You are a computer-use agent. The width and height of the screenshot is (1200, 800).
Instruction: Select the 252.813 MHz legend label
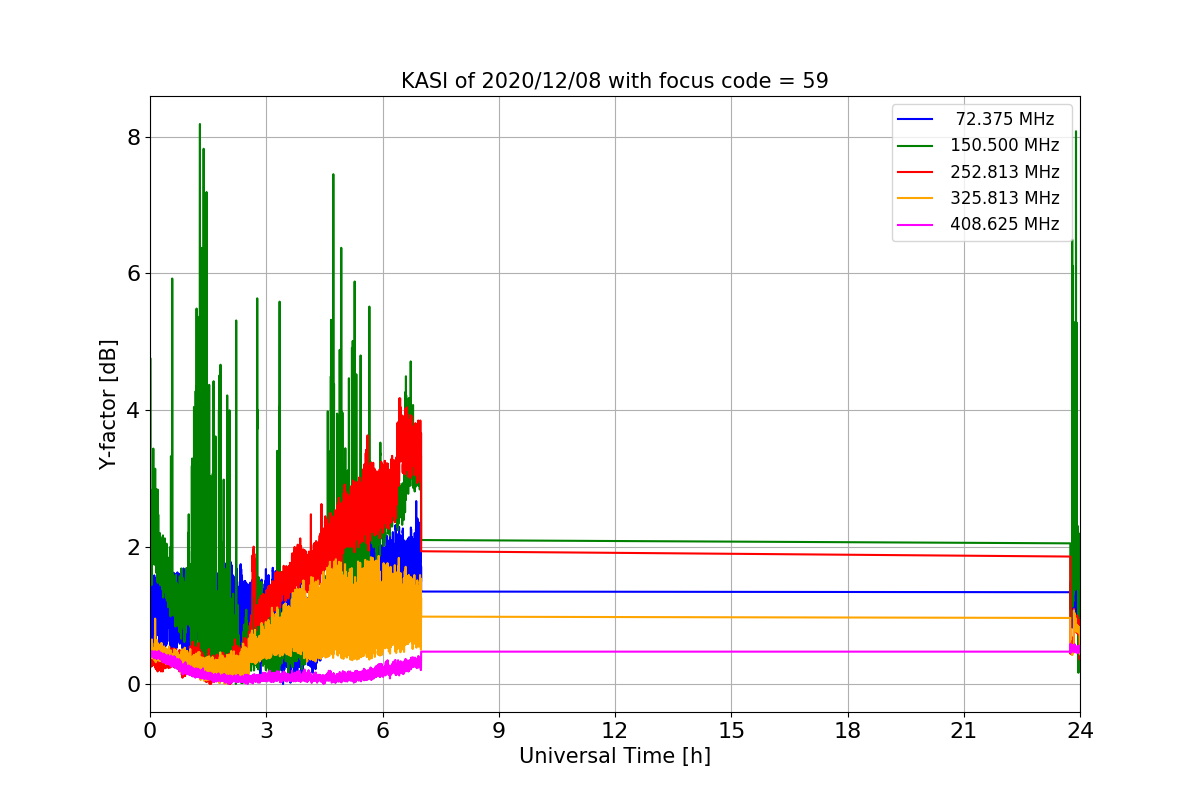1005,172
